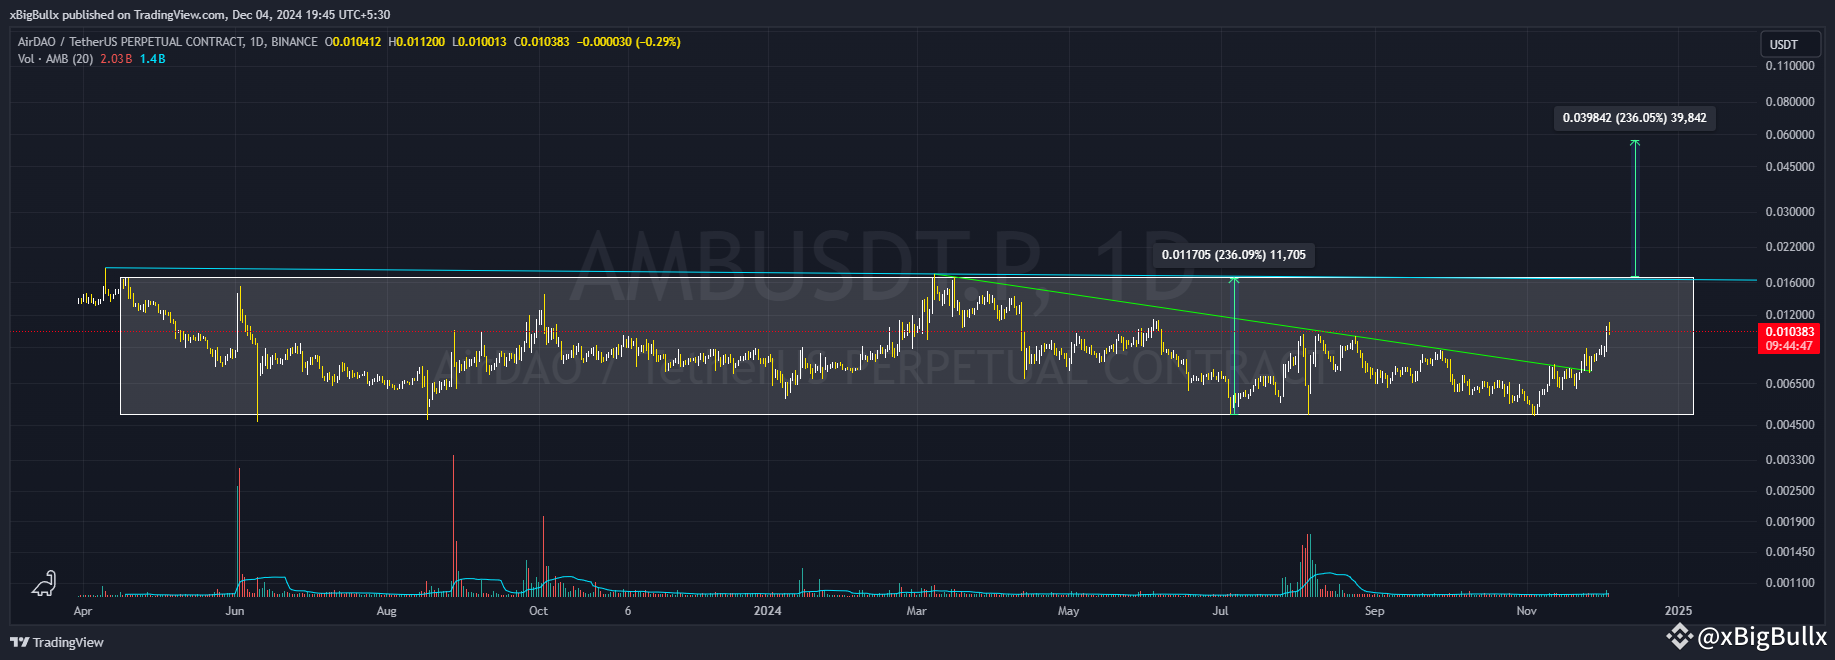Viewport: 1835px width, 660px height.
Task: Click the 0.004500 price axis label
Action: tap(1789, 425)
